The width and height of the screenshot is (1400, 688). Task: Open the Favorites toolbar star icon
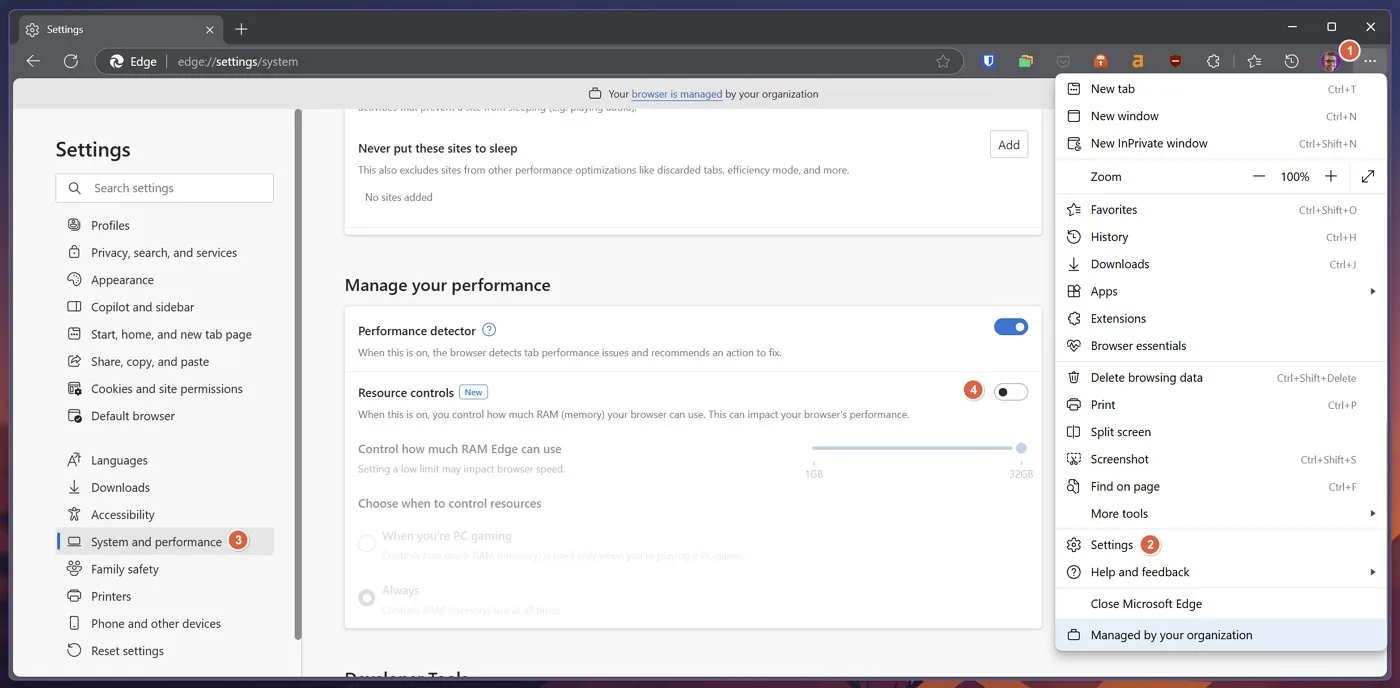click(1254, 61)
